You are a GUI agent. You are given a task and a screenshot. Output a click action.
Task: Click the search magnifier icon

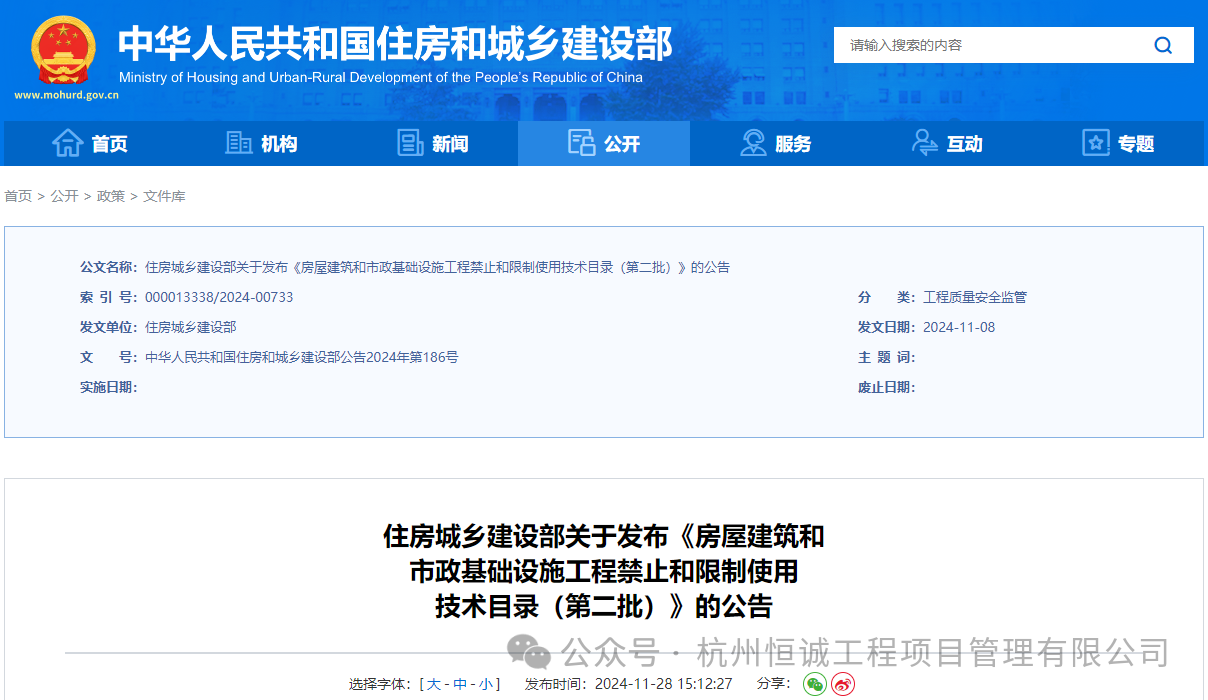coord(1163,45)
